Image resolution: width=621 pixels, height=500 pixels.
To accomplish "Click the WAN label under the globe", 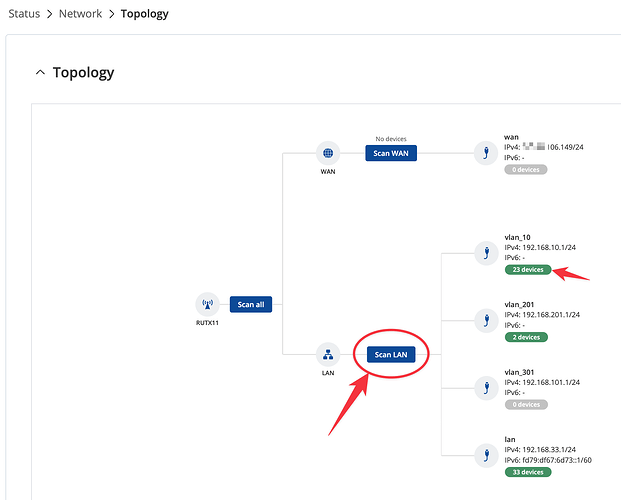I will click(328, 172).
